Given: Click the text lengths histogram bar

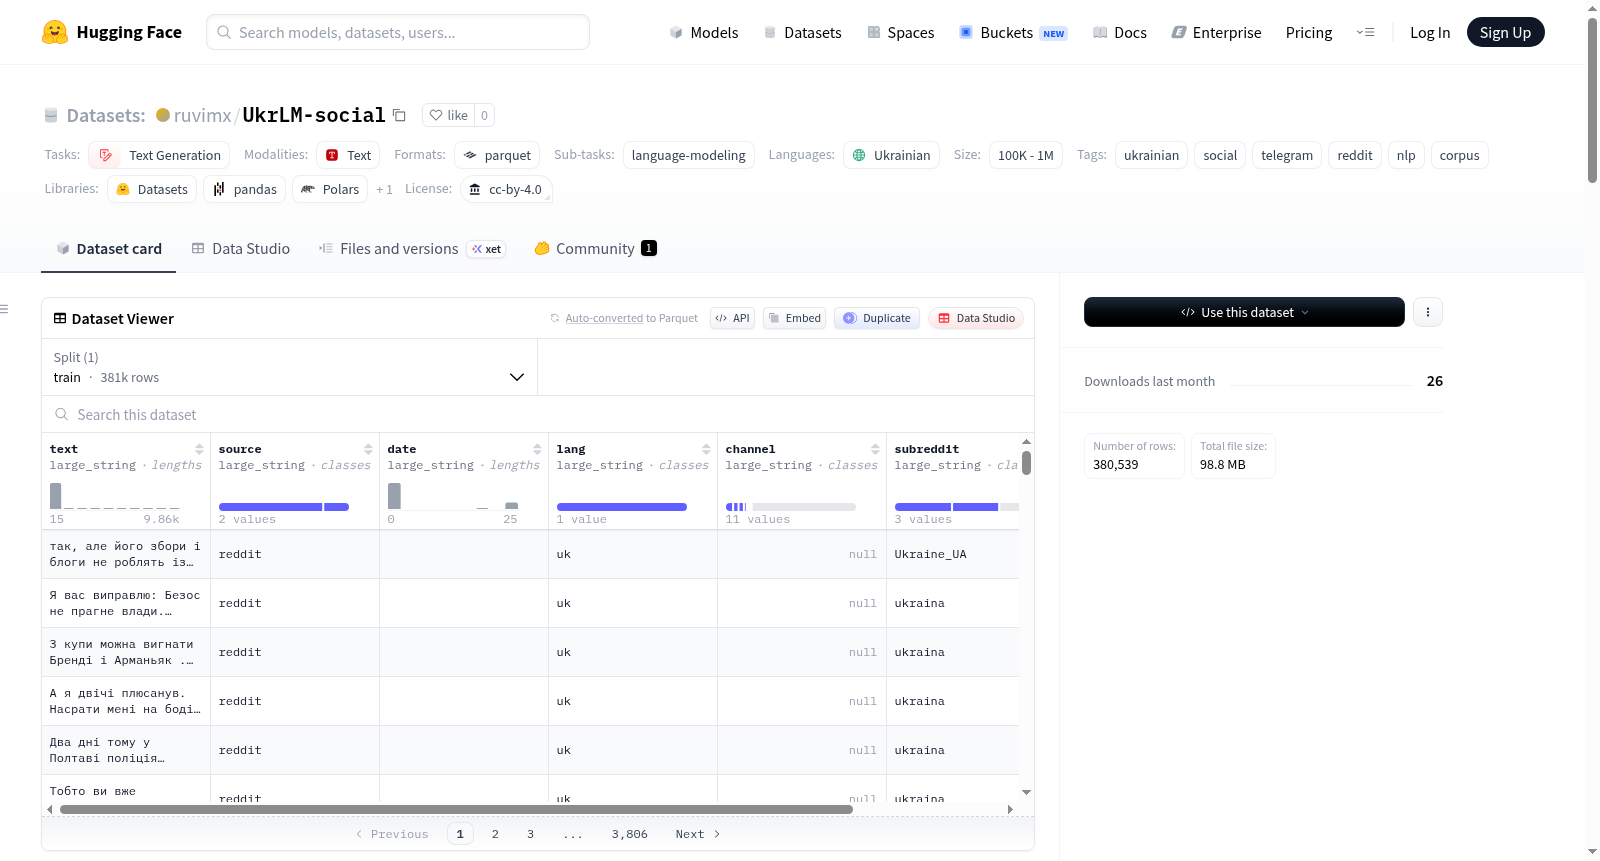Looking at the screenshot, I should coord(56,496).
